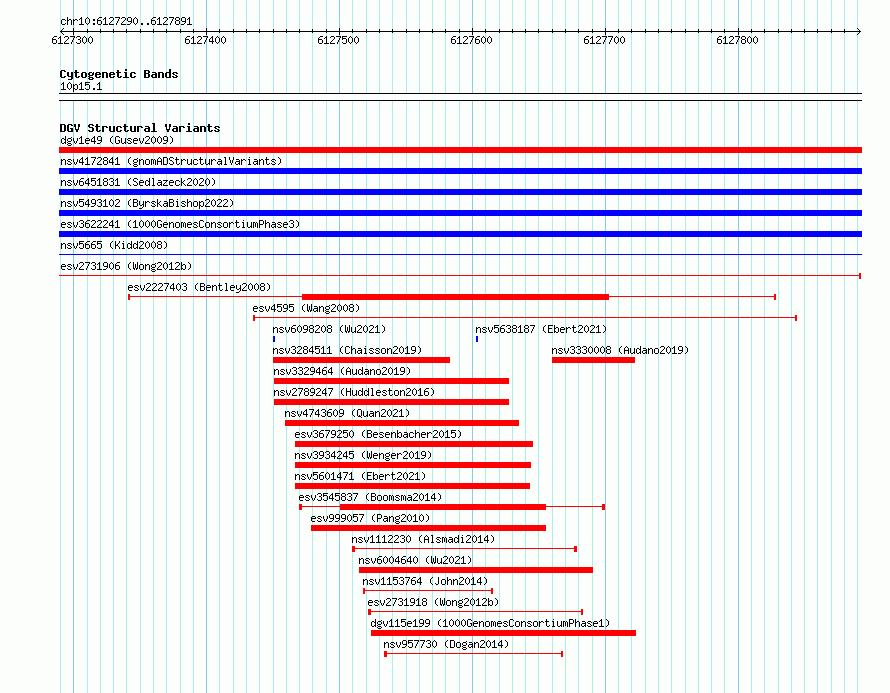Select nsv1153764 (John2014) label
Image resolution: width=890 pixels, height=693 pixels.
tap(425, 581)
